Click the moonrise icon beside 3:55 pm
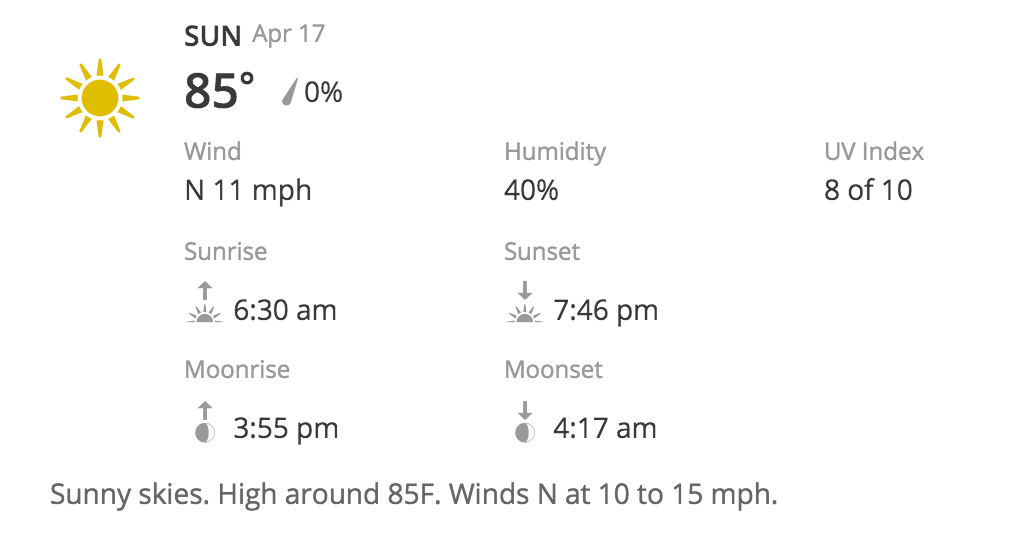The image size is (1014, 538). pyautogui.click(x=204, y=422)
